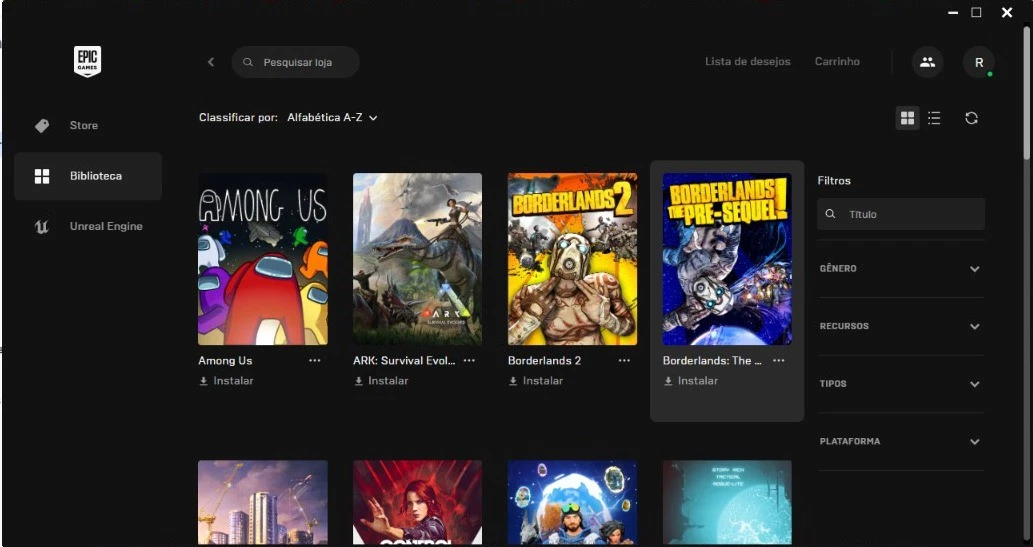The image size is (1033, 547).
Task: Click the vertical scrollbar
Action: pyautogui.click(x=1027, y=92)
